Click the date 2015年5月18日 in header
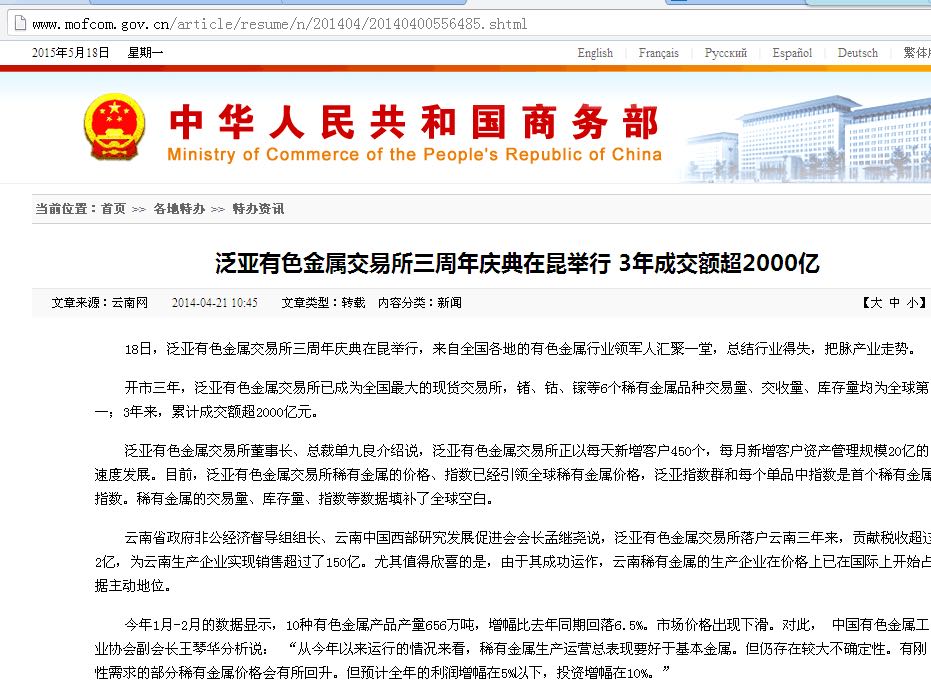 click(x=71, y=53)
